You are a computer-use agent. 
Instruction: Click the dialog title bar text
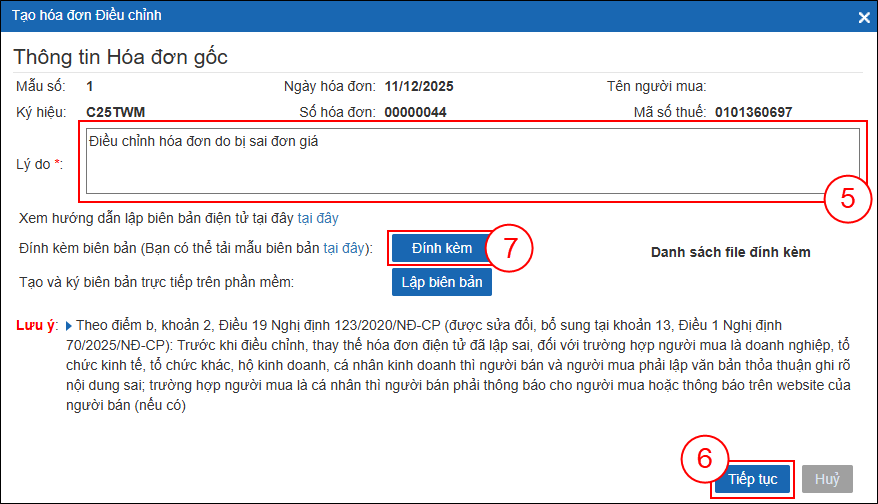coord(87,15)
